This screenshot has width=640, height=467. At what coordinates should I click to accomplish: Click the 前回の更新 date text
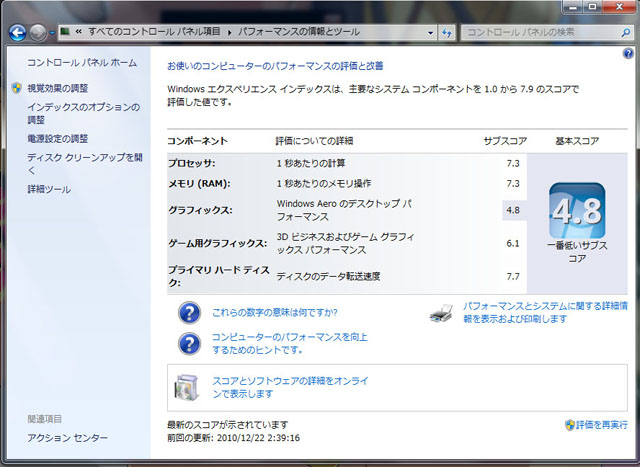click(233, 438)
